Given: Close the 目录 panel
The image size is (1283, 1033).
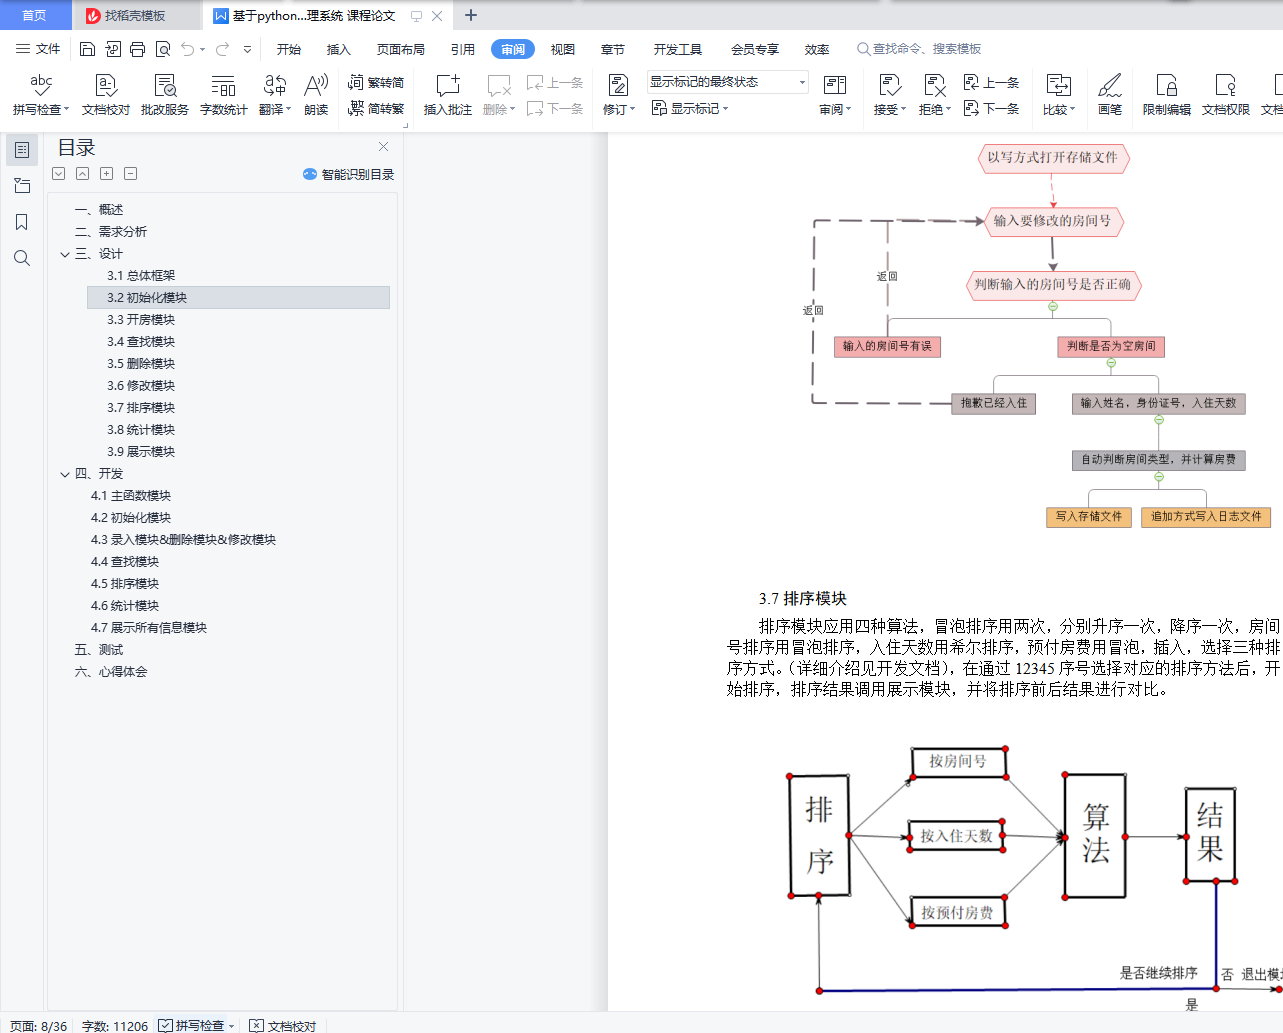Looking at the screenshot, I should pyautogui.click(x=383, y=147).
